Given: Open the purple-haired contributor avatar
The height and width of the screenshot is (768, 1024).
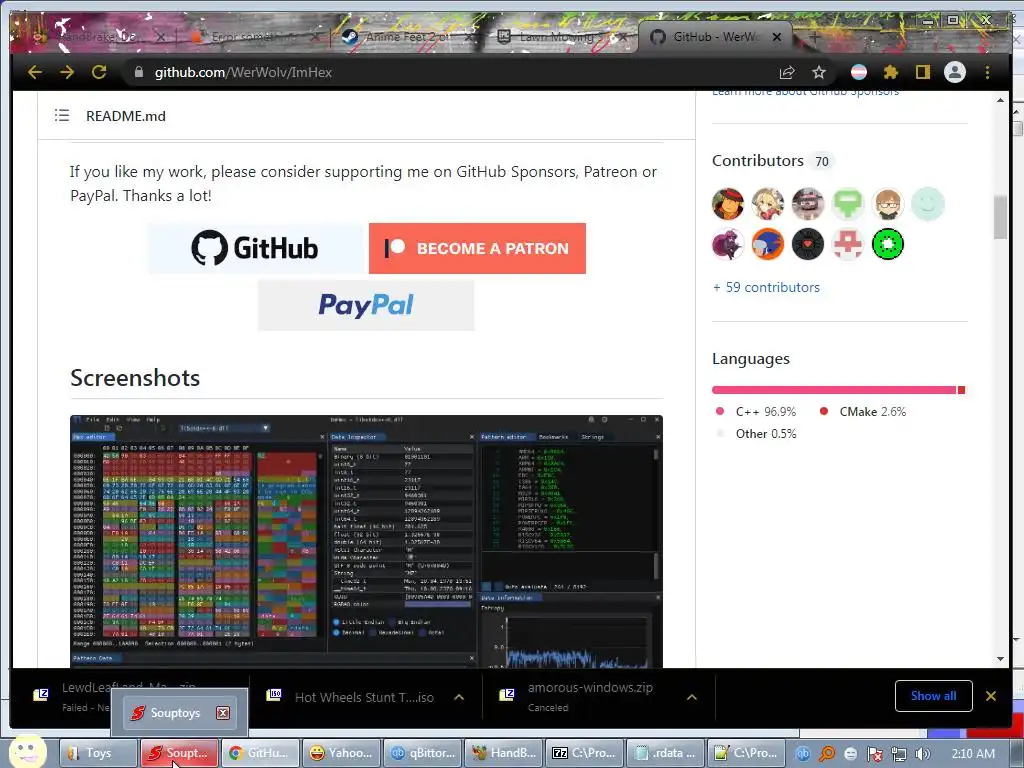Looking at the screenshot, I should pyautogui.click(x=728, y=244).
